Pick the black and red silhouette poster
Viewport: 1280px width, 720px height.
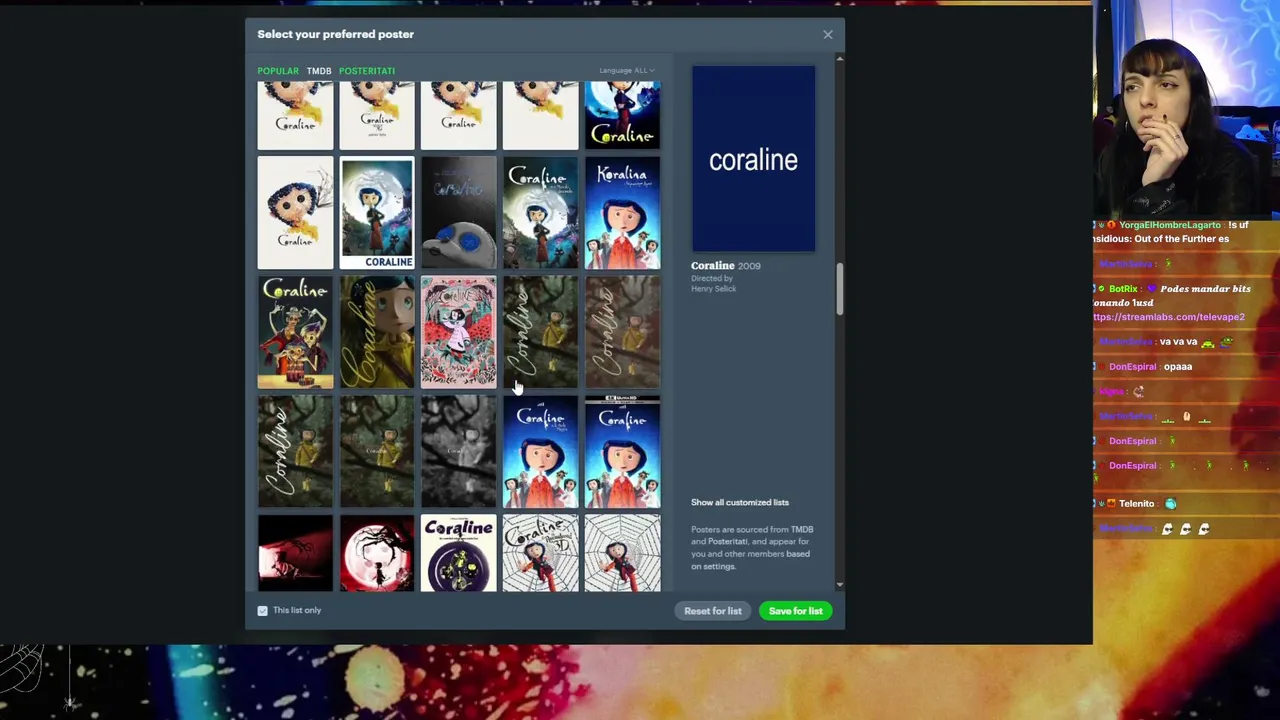(295, 553)
